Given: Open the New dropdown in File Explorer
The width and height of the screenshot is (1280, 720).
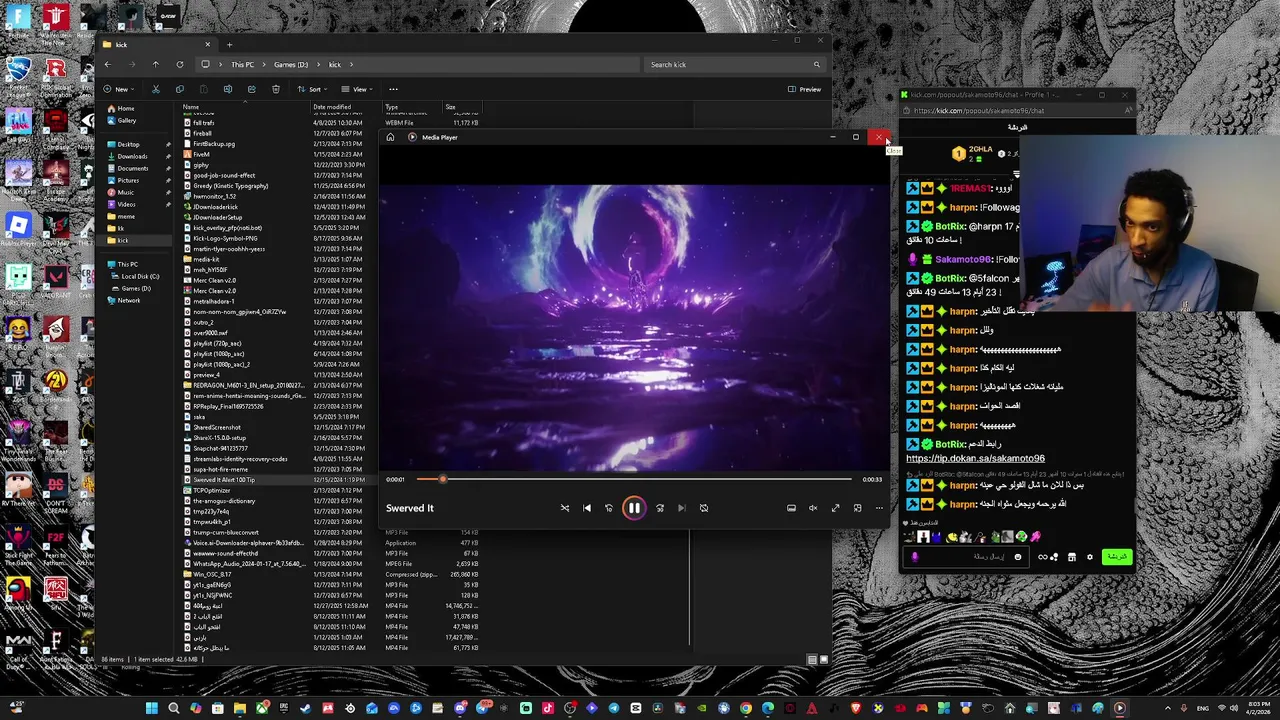Looking at the screenshot, I should 117,89.
